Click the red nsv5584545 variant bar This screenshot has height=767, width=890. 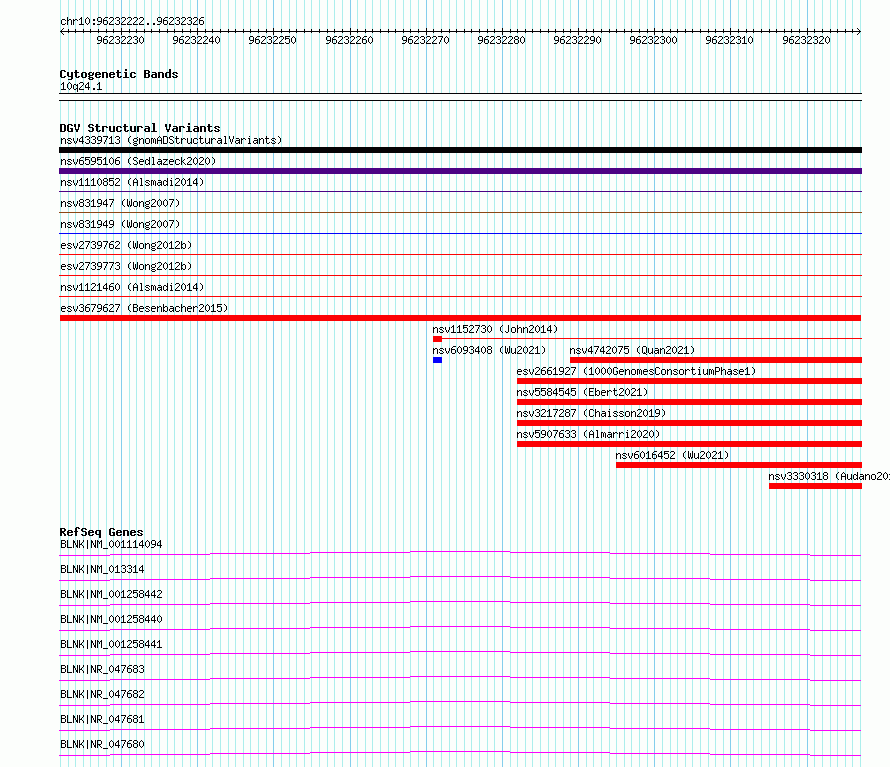pyautogui.click(x=689, y=402)
